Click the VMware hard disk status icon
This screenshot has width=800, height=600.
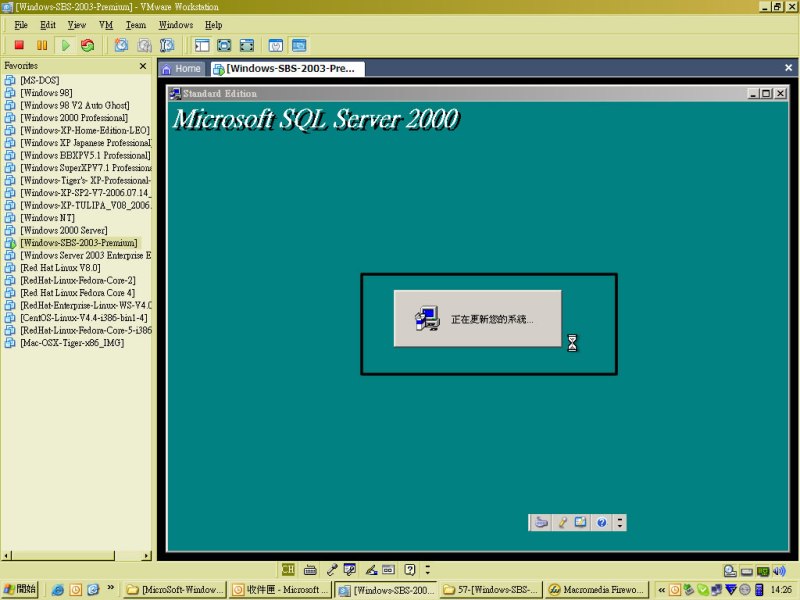pos(730,571)
